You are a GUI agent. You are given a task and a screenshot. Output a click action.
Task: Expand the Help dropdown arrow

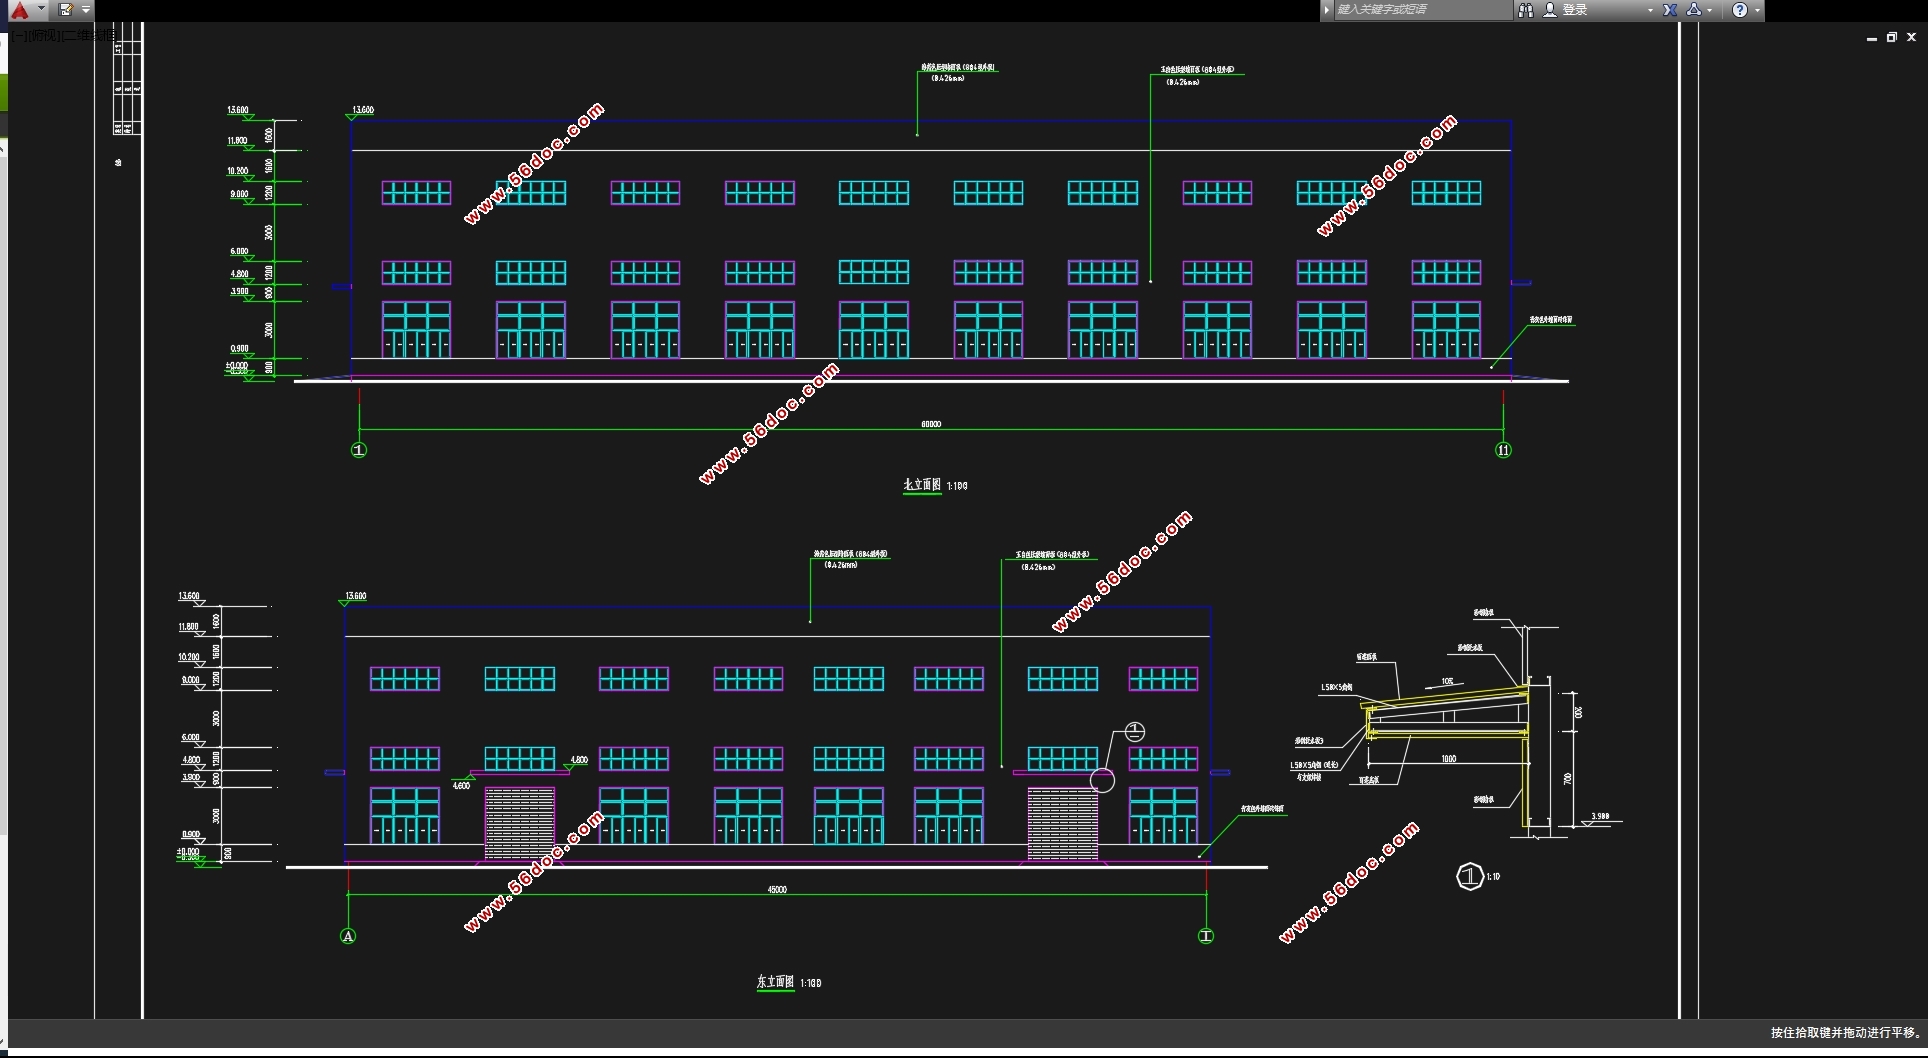[x=1757, y=10]
